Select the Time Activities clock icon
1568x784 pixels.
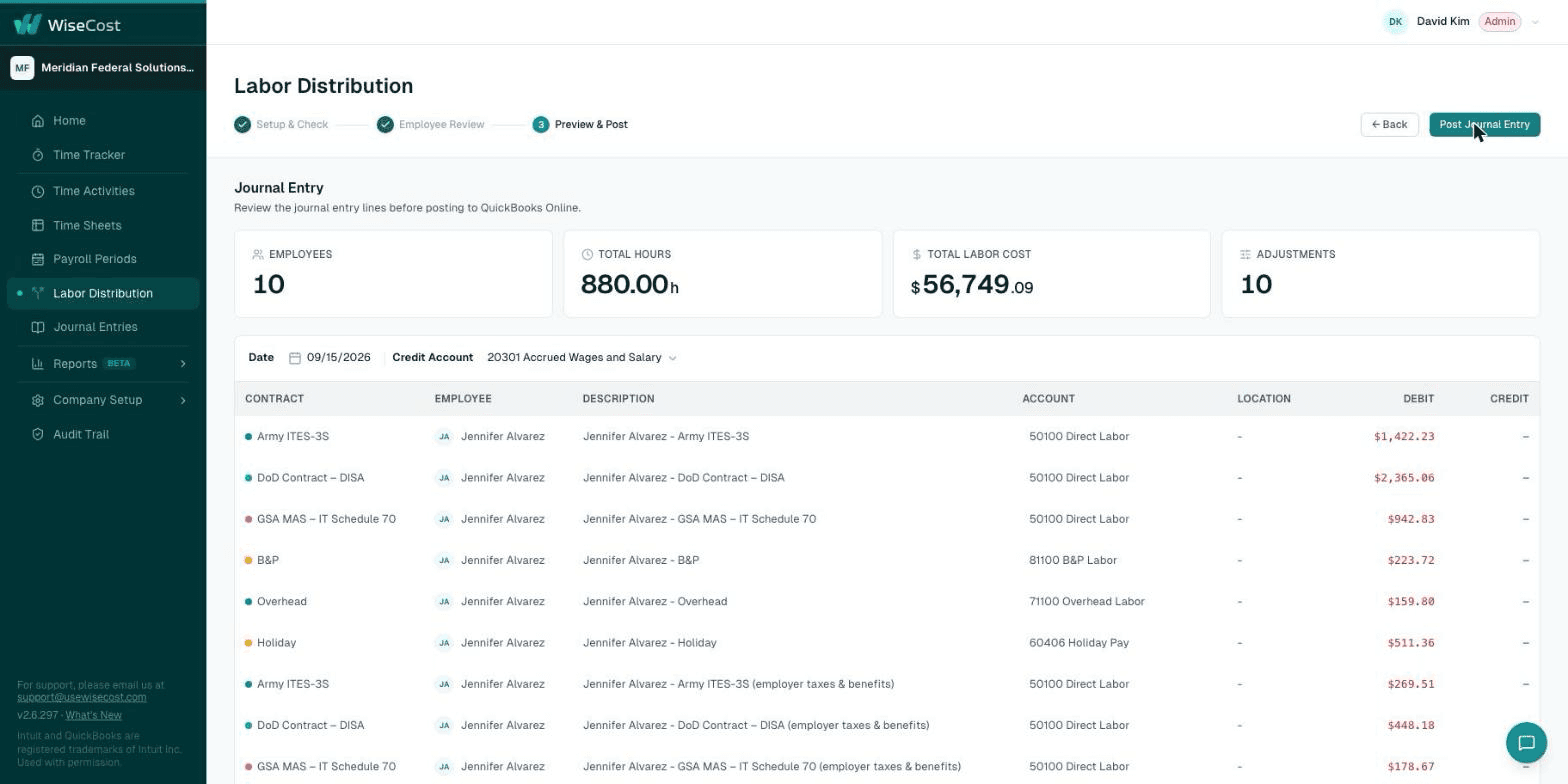click(38, 191)
